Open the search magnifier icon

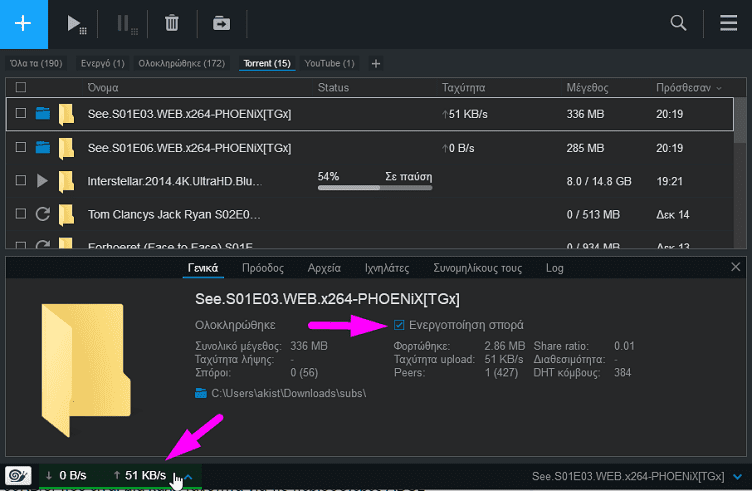coord(678,23)
